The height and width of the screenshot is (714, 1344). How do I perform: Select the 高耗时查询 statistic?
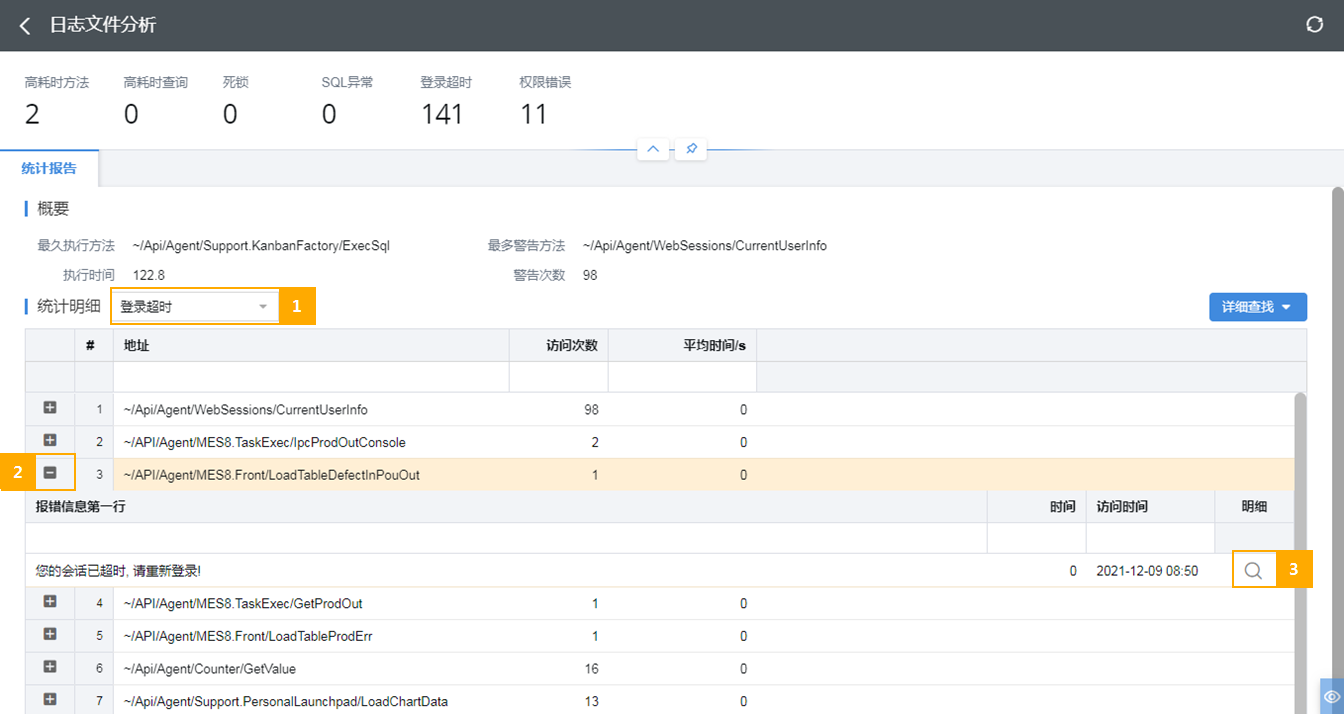156,101
